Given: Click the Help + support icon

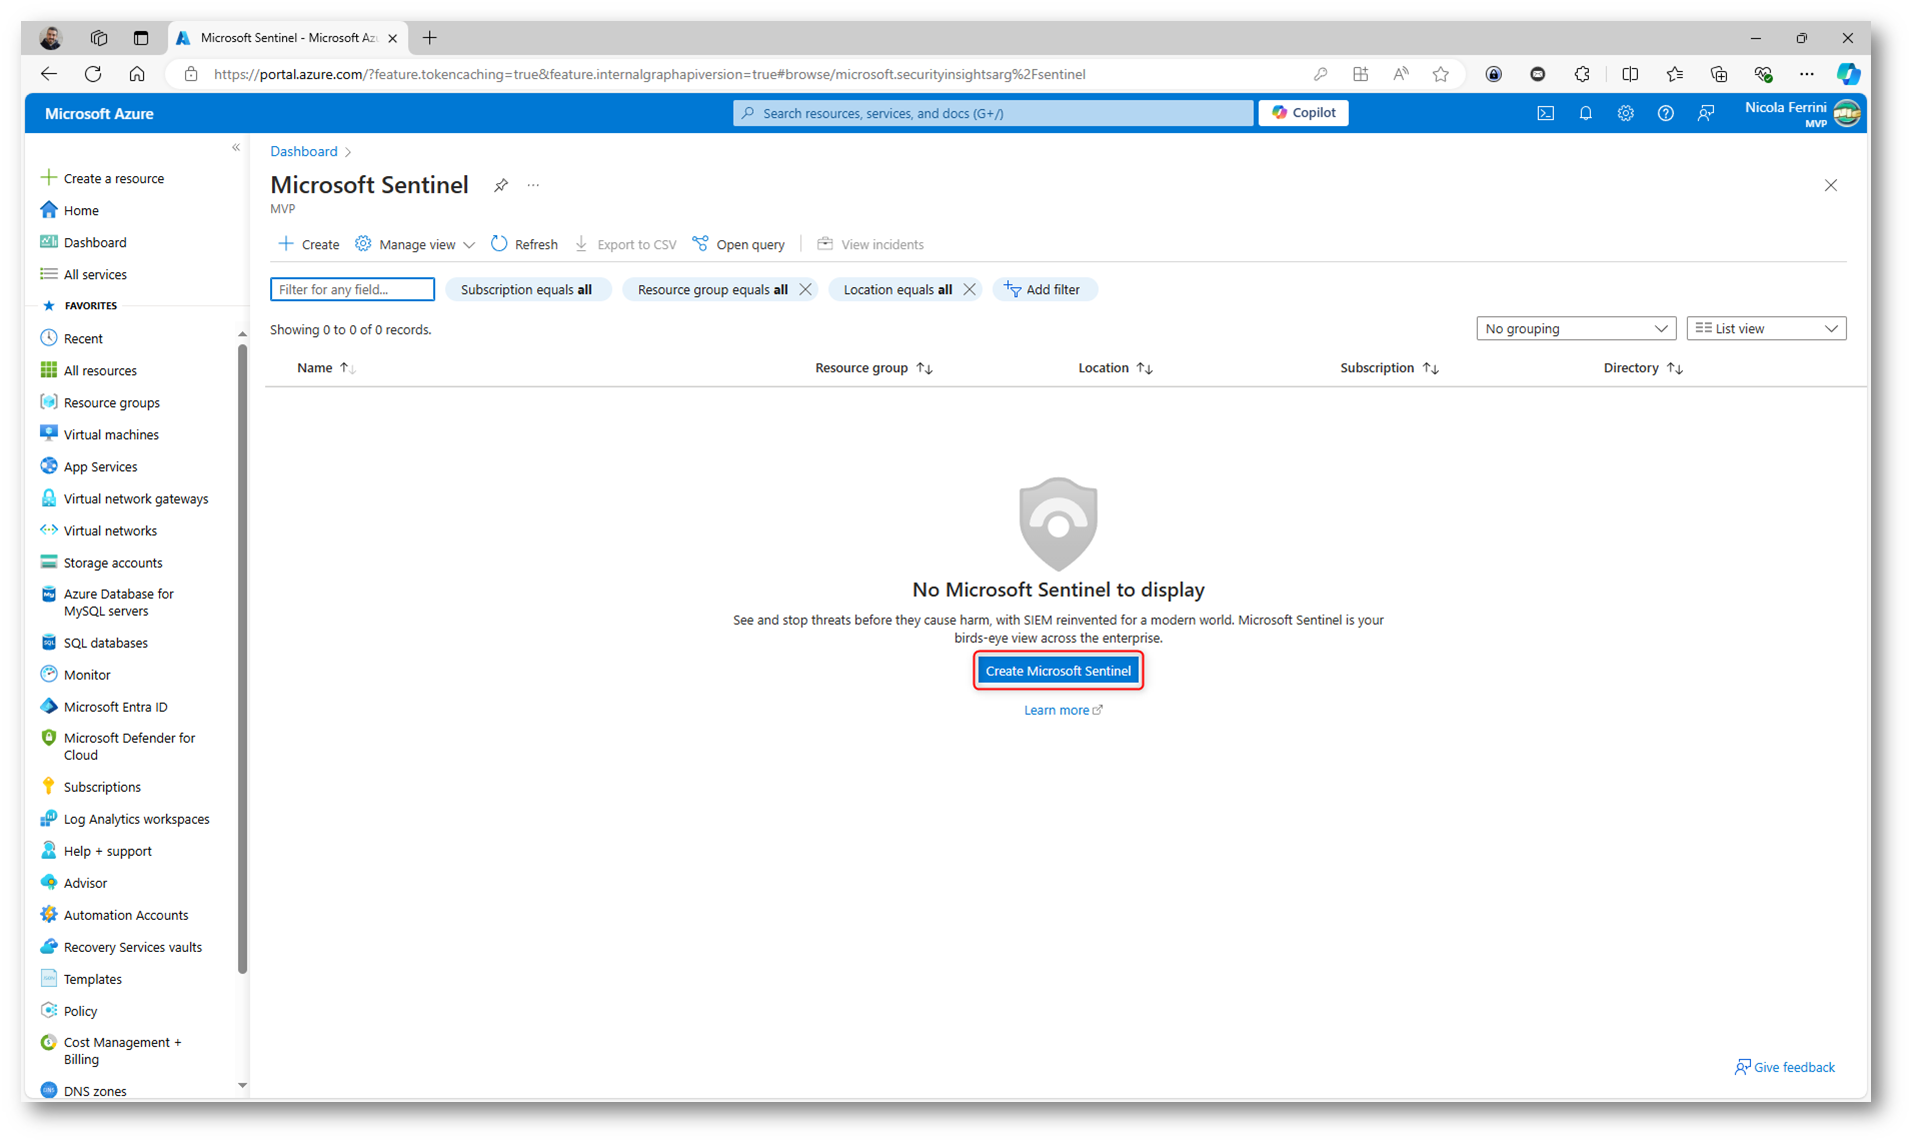Looking at the screenshot, I should point(48,850).
